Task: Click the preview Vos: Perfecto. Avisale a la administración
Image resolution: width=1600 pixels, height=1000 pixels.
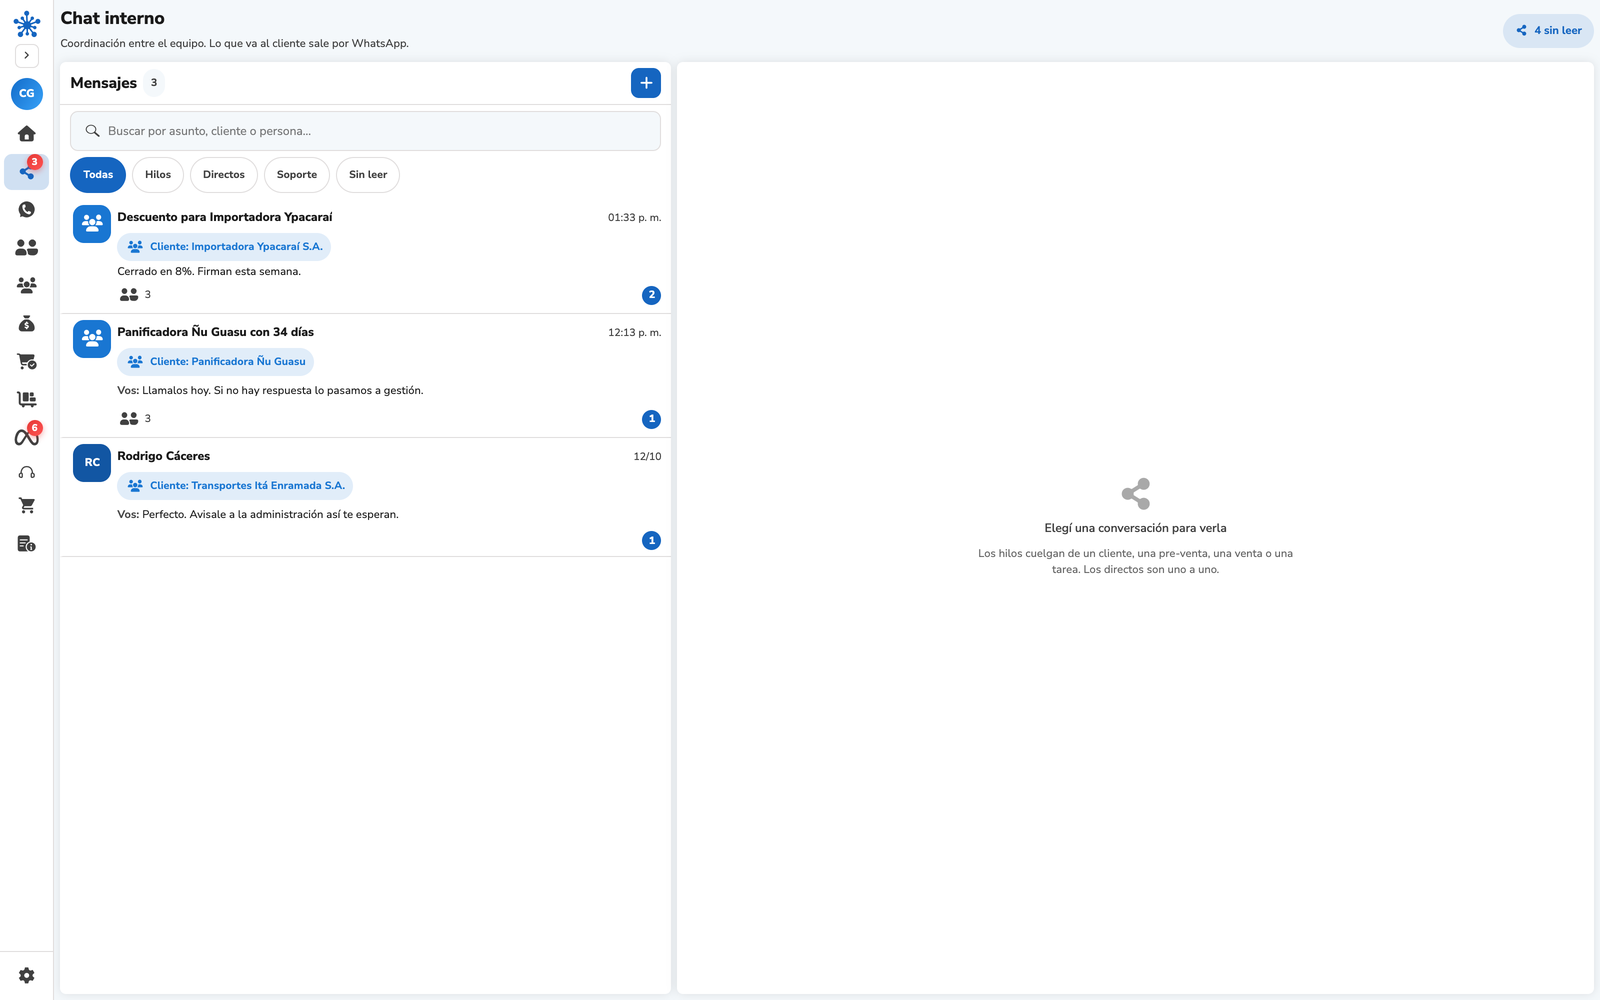Action: tap(258, 515)
